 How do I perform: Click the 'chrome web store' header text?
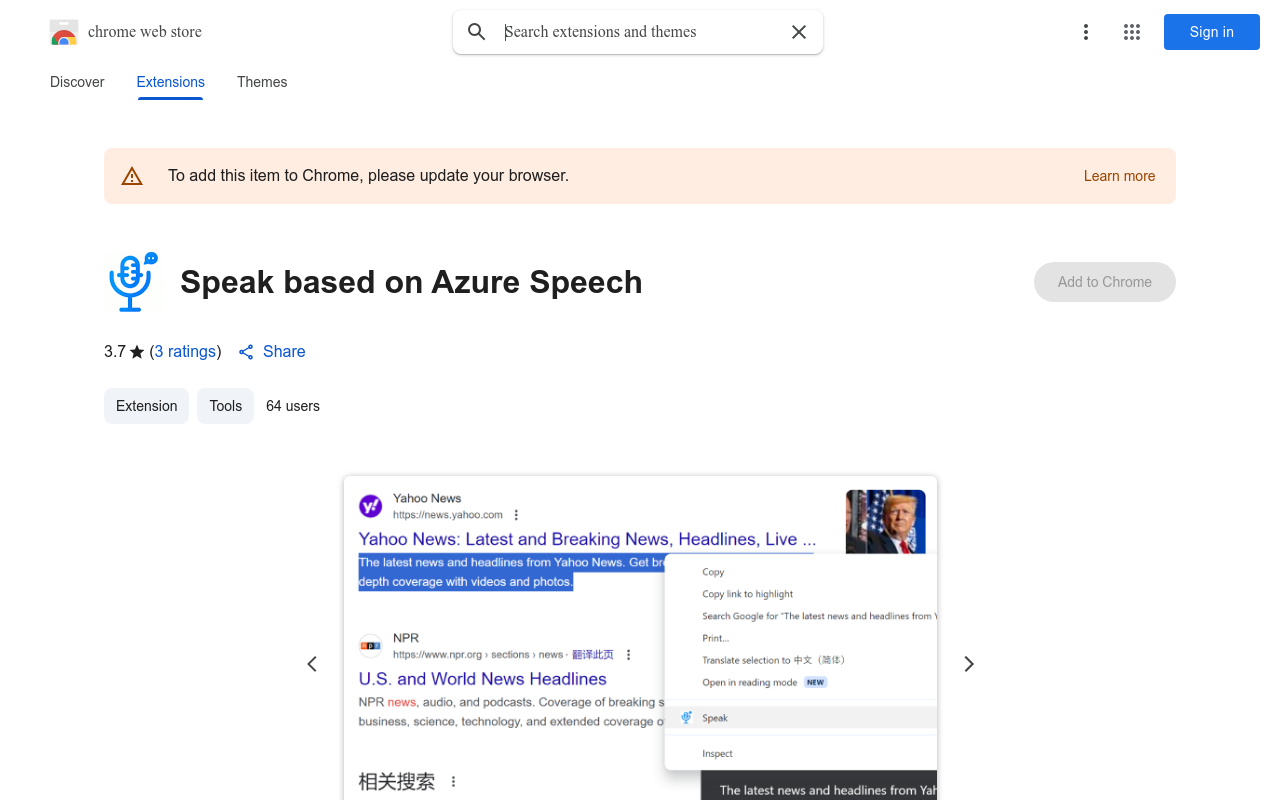145,32
